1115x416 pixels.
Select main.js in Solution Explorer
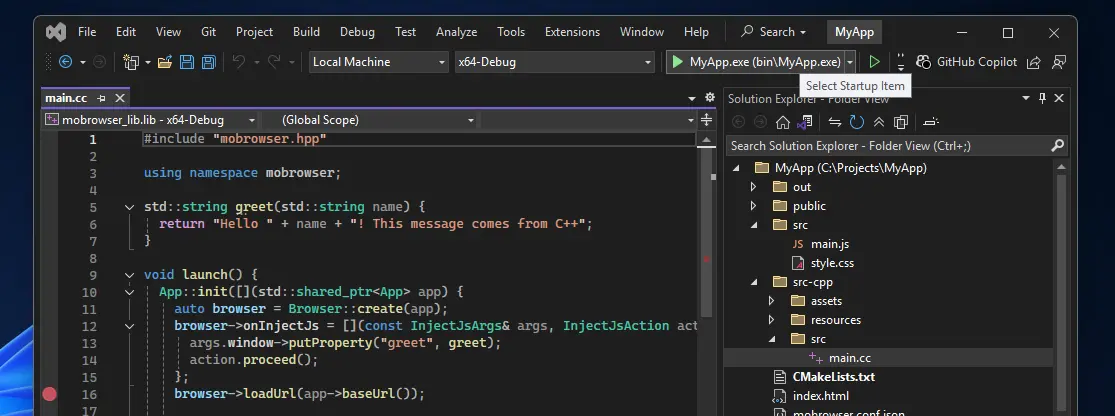pyautogui.click(x=830, y=244)
